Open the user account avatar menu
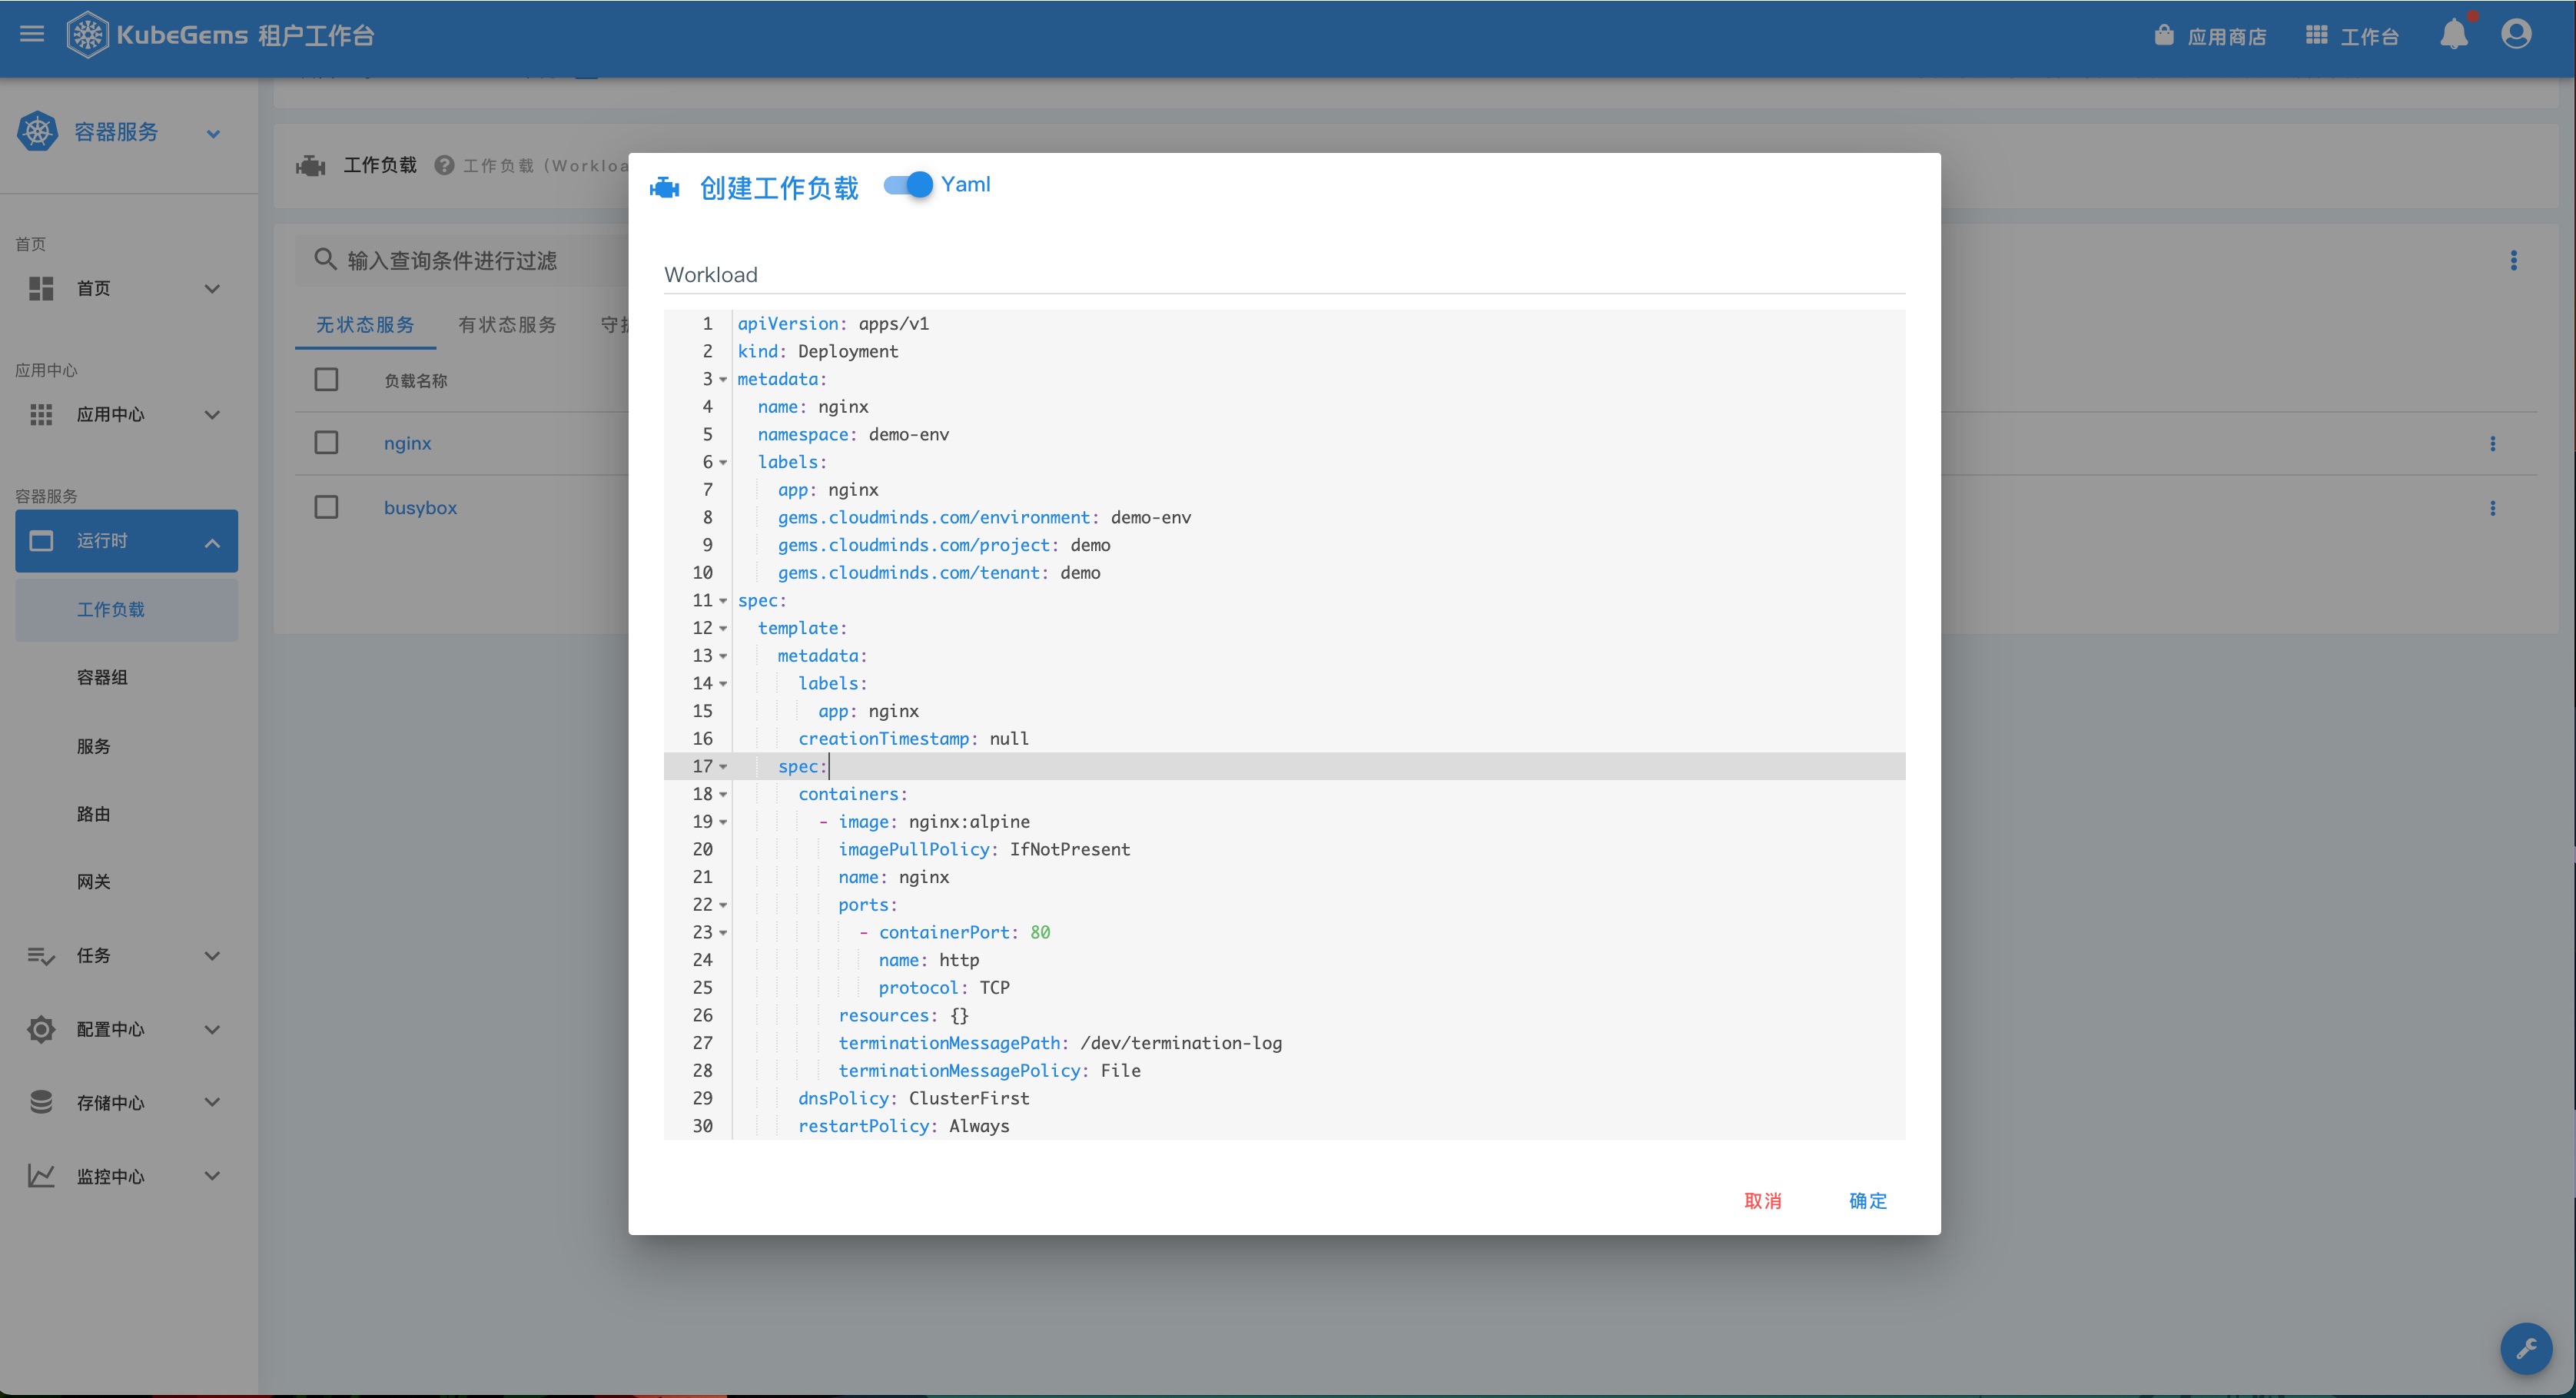The height and width of the screenshot is (1398, 2576). pyautogui.click(x=2516, y=34)
